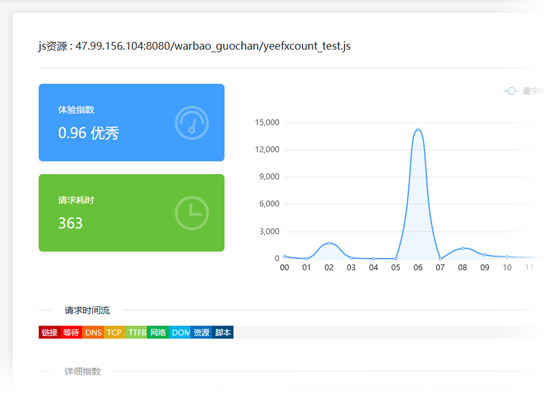Viewport: 550px width, 400px height.
Task: Click the 请求时间流 section heading
Action: 87,310
